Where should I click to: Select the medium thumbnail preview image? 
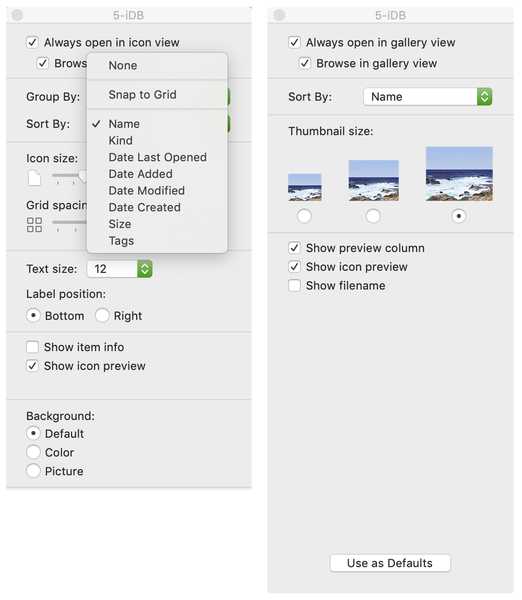tap(373, 180)
